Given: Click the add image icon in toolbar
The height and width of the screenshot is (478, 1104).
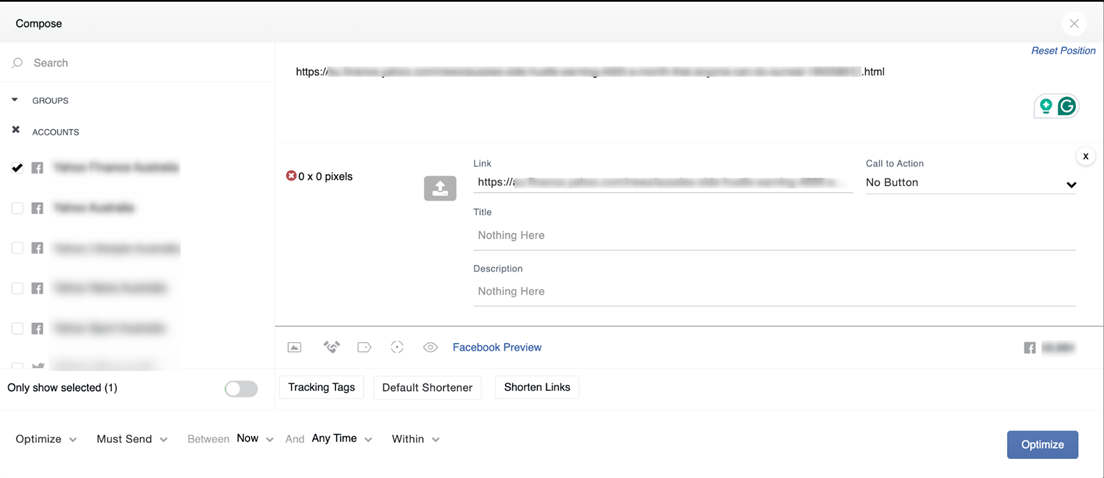Looking at the screenshot, I should click(294, 347).
